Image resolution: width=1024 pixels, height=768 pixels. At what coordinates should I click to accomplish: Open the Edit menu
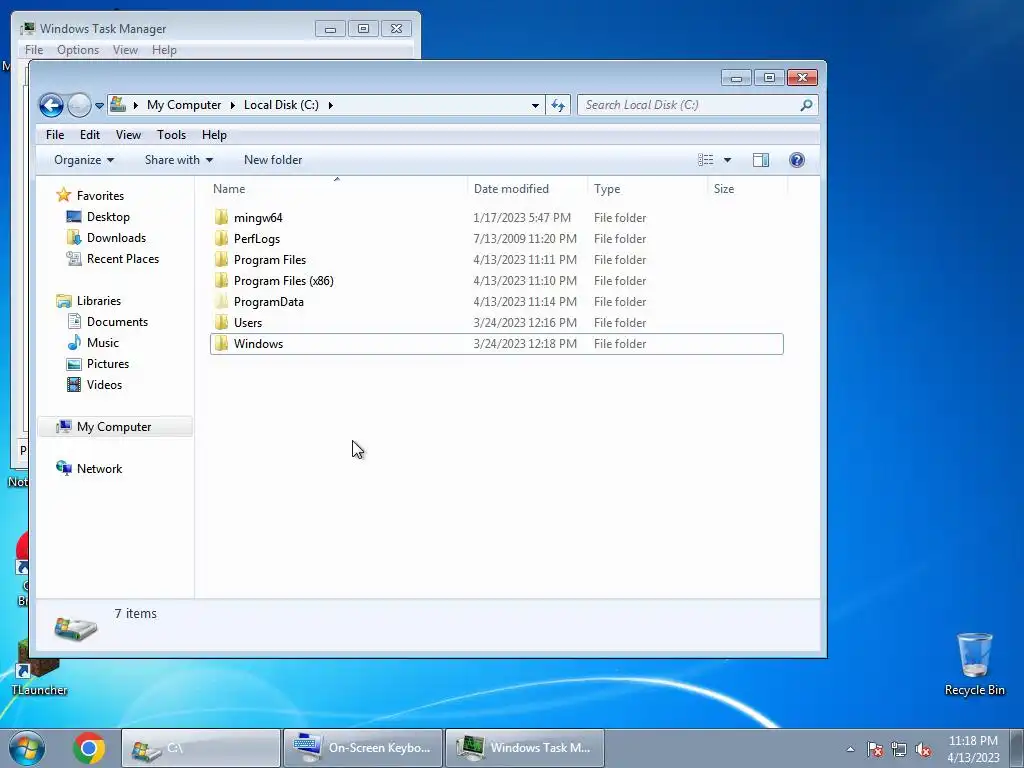[x=89, y=135]
